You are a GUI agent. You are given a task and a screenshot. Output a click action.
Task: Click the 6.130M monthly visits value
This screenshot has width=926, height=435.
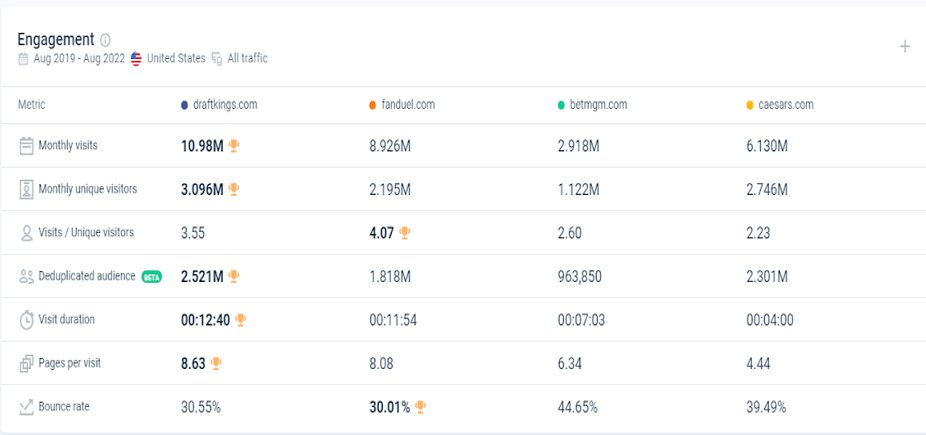click(767, 146)
